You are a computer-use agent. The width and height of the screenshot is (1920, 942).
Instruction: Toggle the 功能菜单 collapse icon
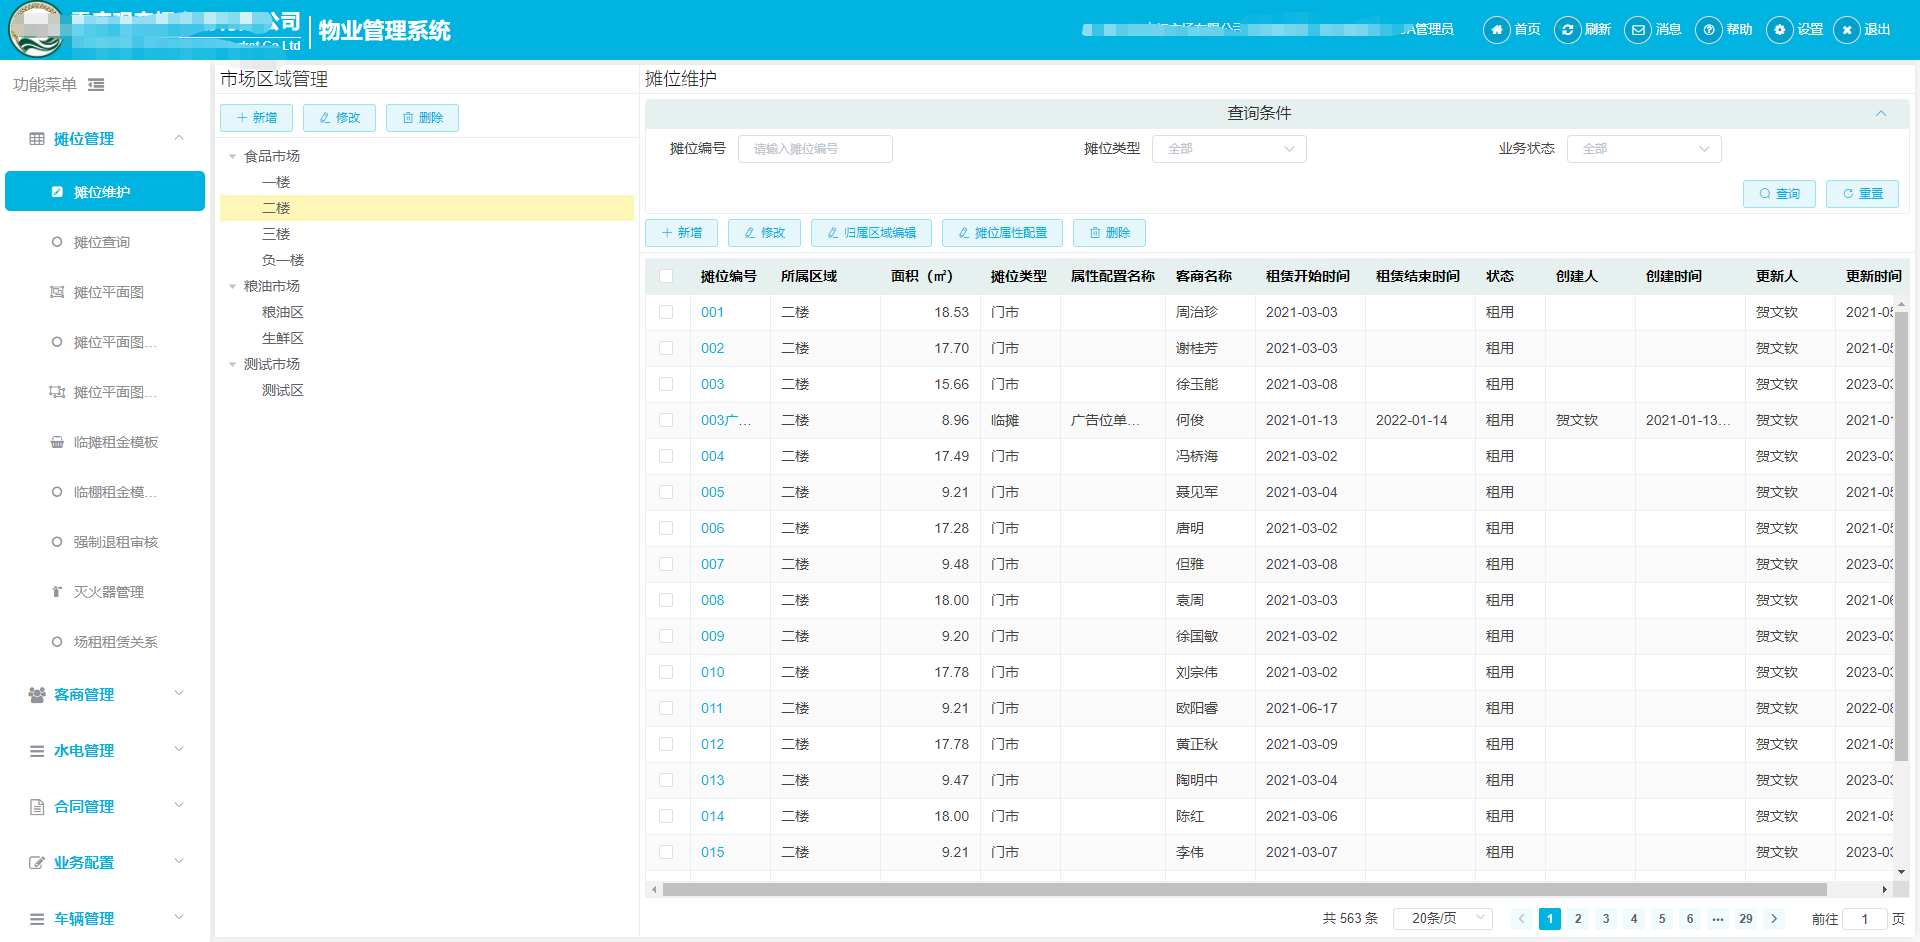point(96,85)
